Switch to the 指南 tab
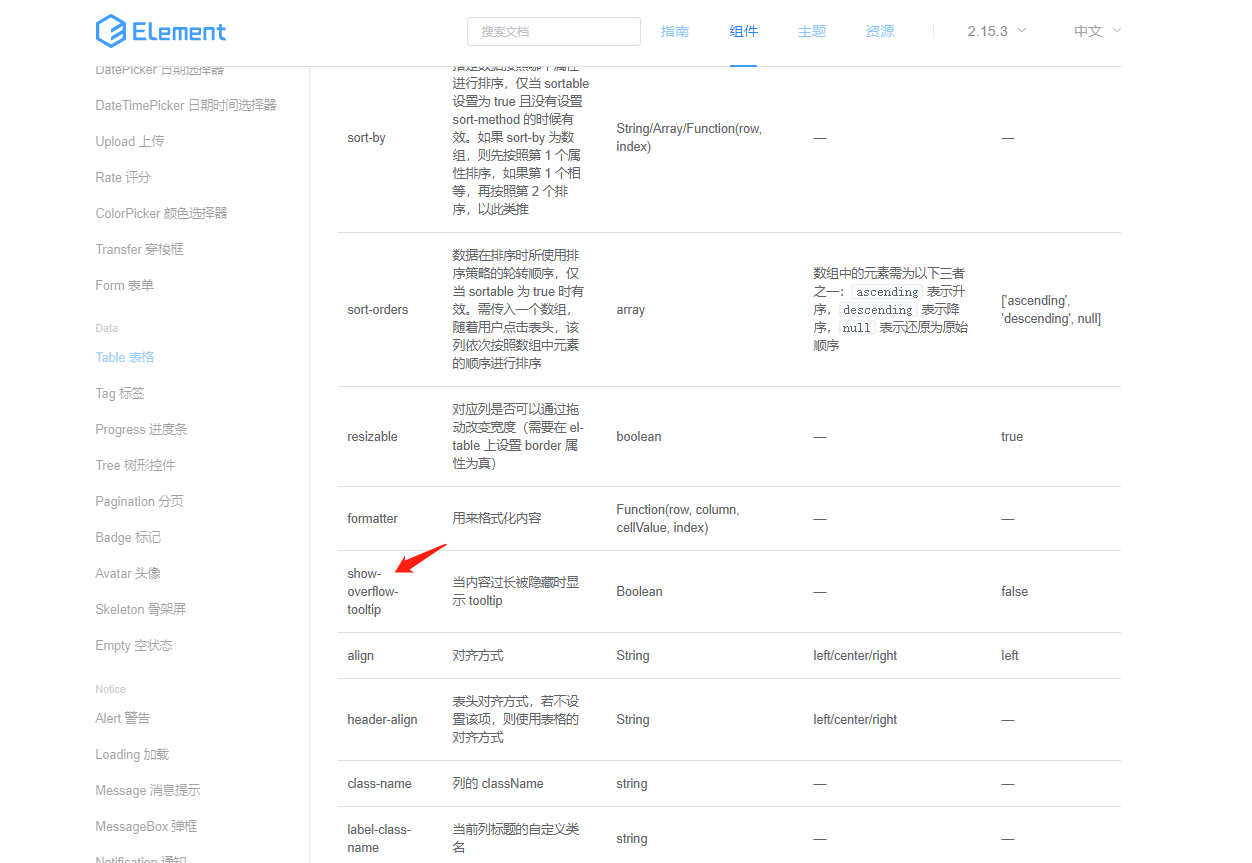The height and width of the screenshot is (863, 1252). click(675, 31)
